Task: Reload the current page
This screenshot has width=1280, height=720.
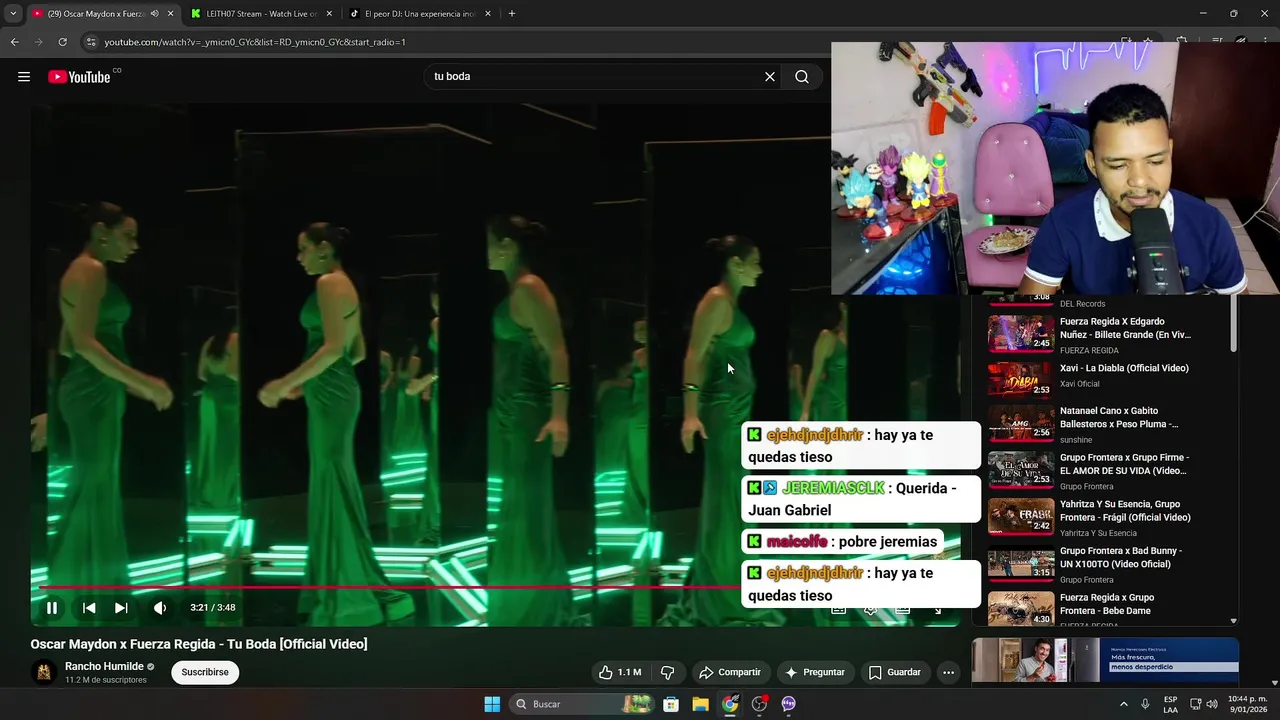Action: coord(62,42)
